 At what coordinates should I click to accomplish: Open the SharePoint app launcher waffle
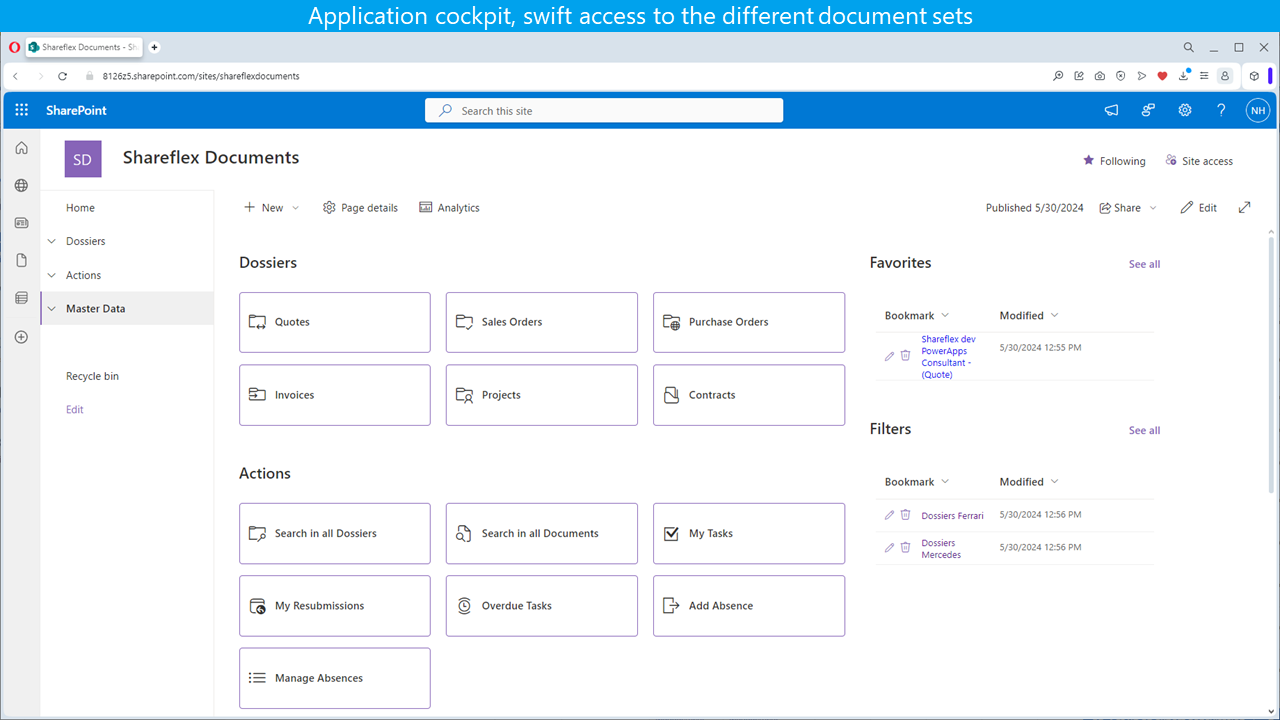[21, 110]
